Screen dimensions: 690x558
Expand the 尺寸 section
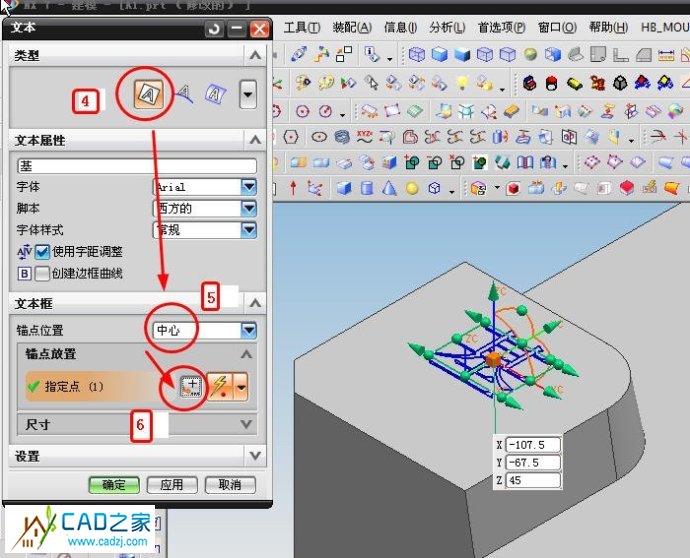click(x=255, y=424)
